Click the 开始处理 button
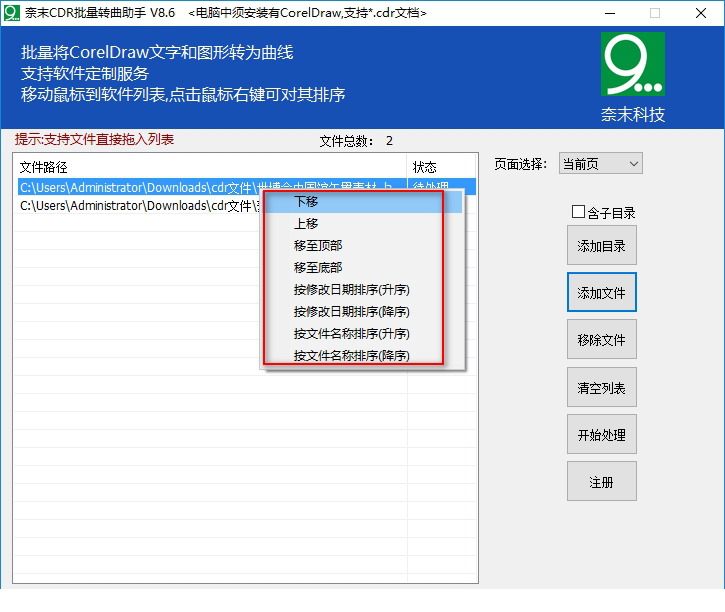This screenshot has height=612, width=725. coord(602,435)
